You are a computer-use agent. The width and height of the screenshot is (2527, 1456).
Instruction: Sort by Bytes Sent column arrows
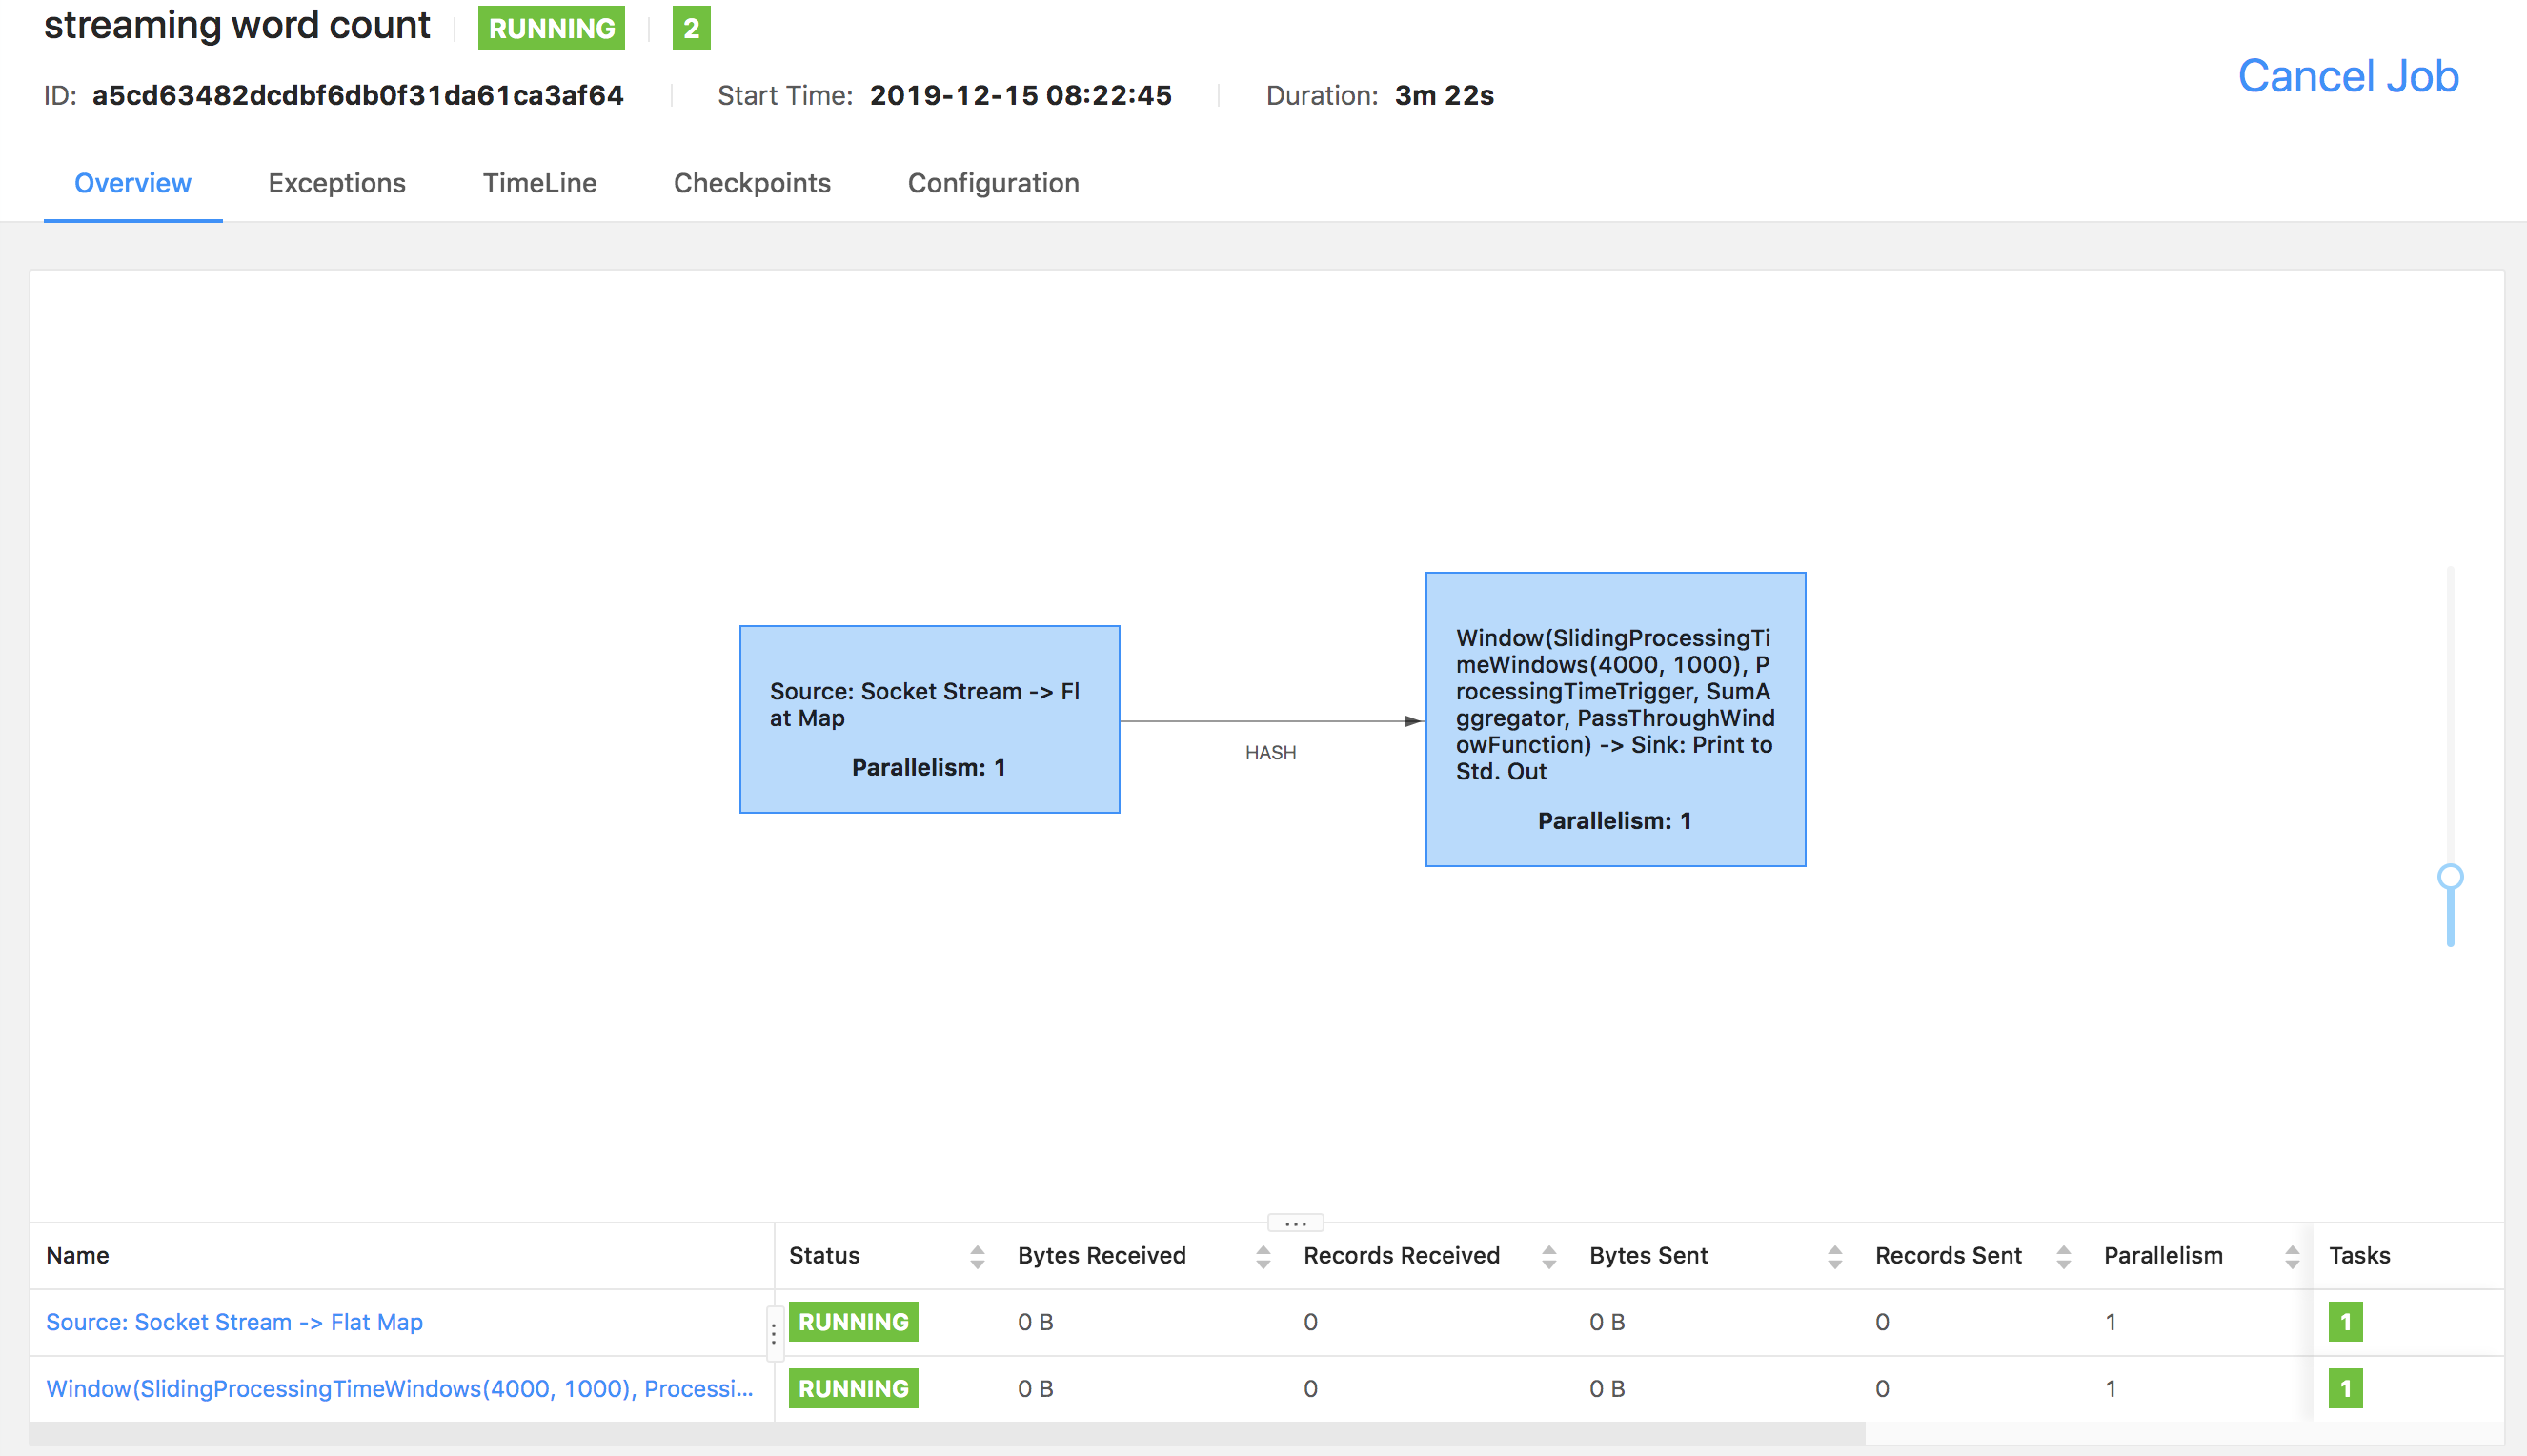1835,1257
